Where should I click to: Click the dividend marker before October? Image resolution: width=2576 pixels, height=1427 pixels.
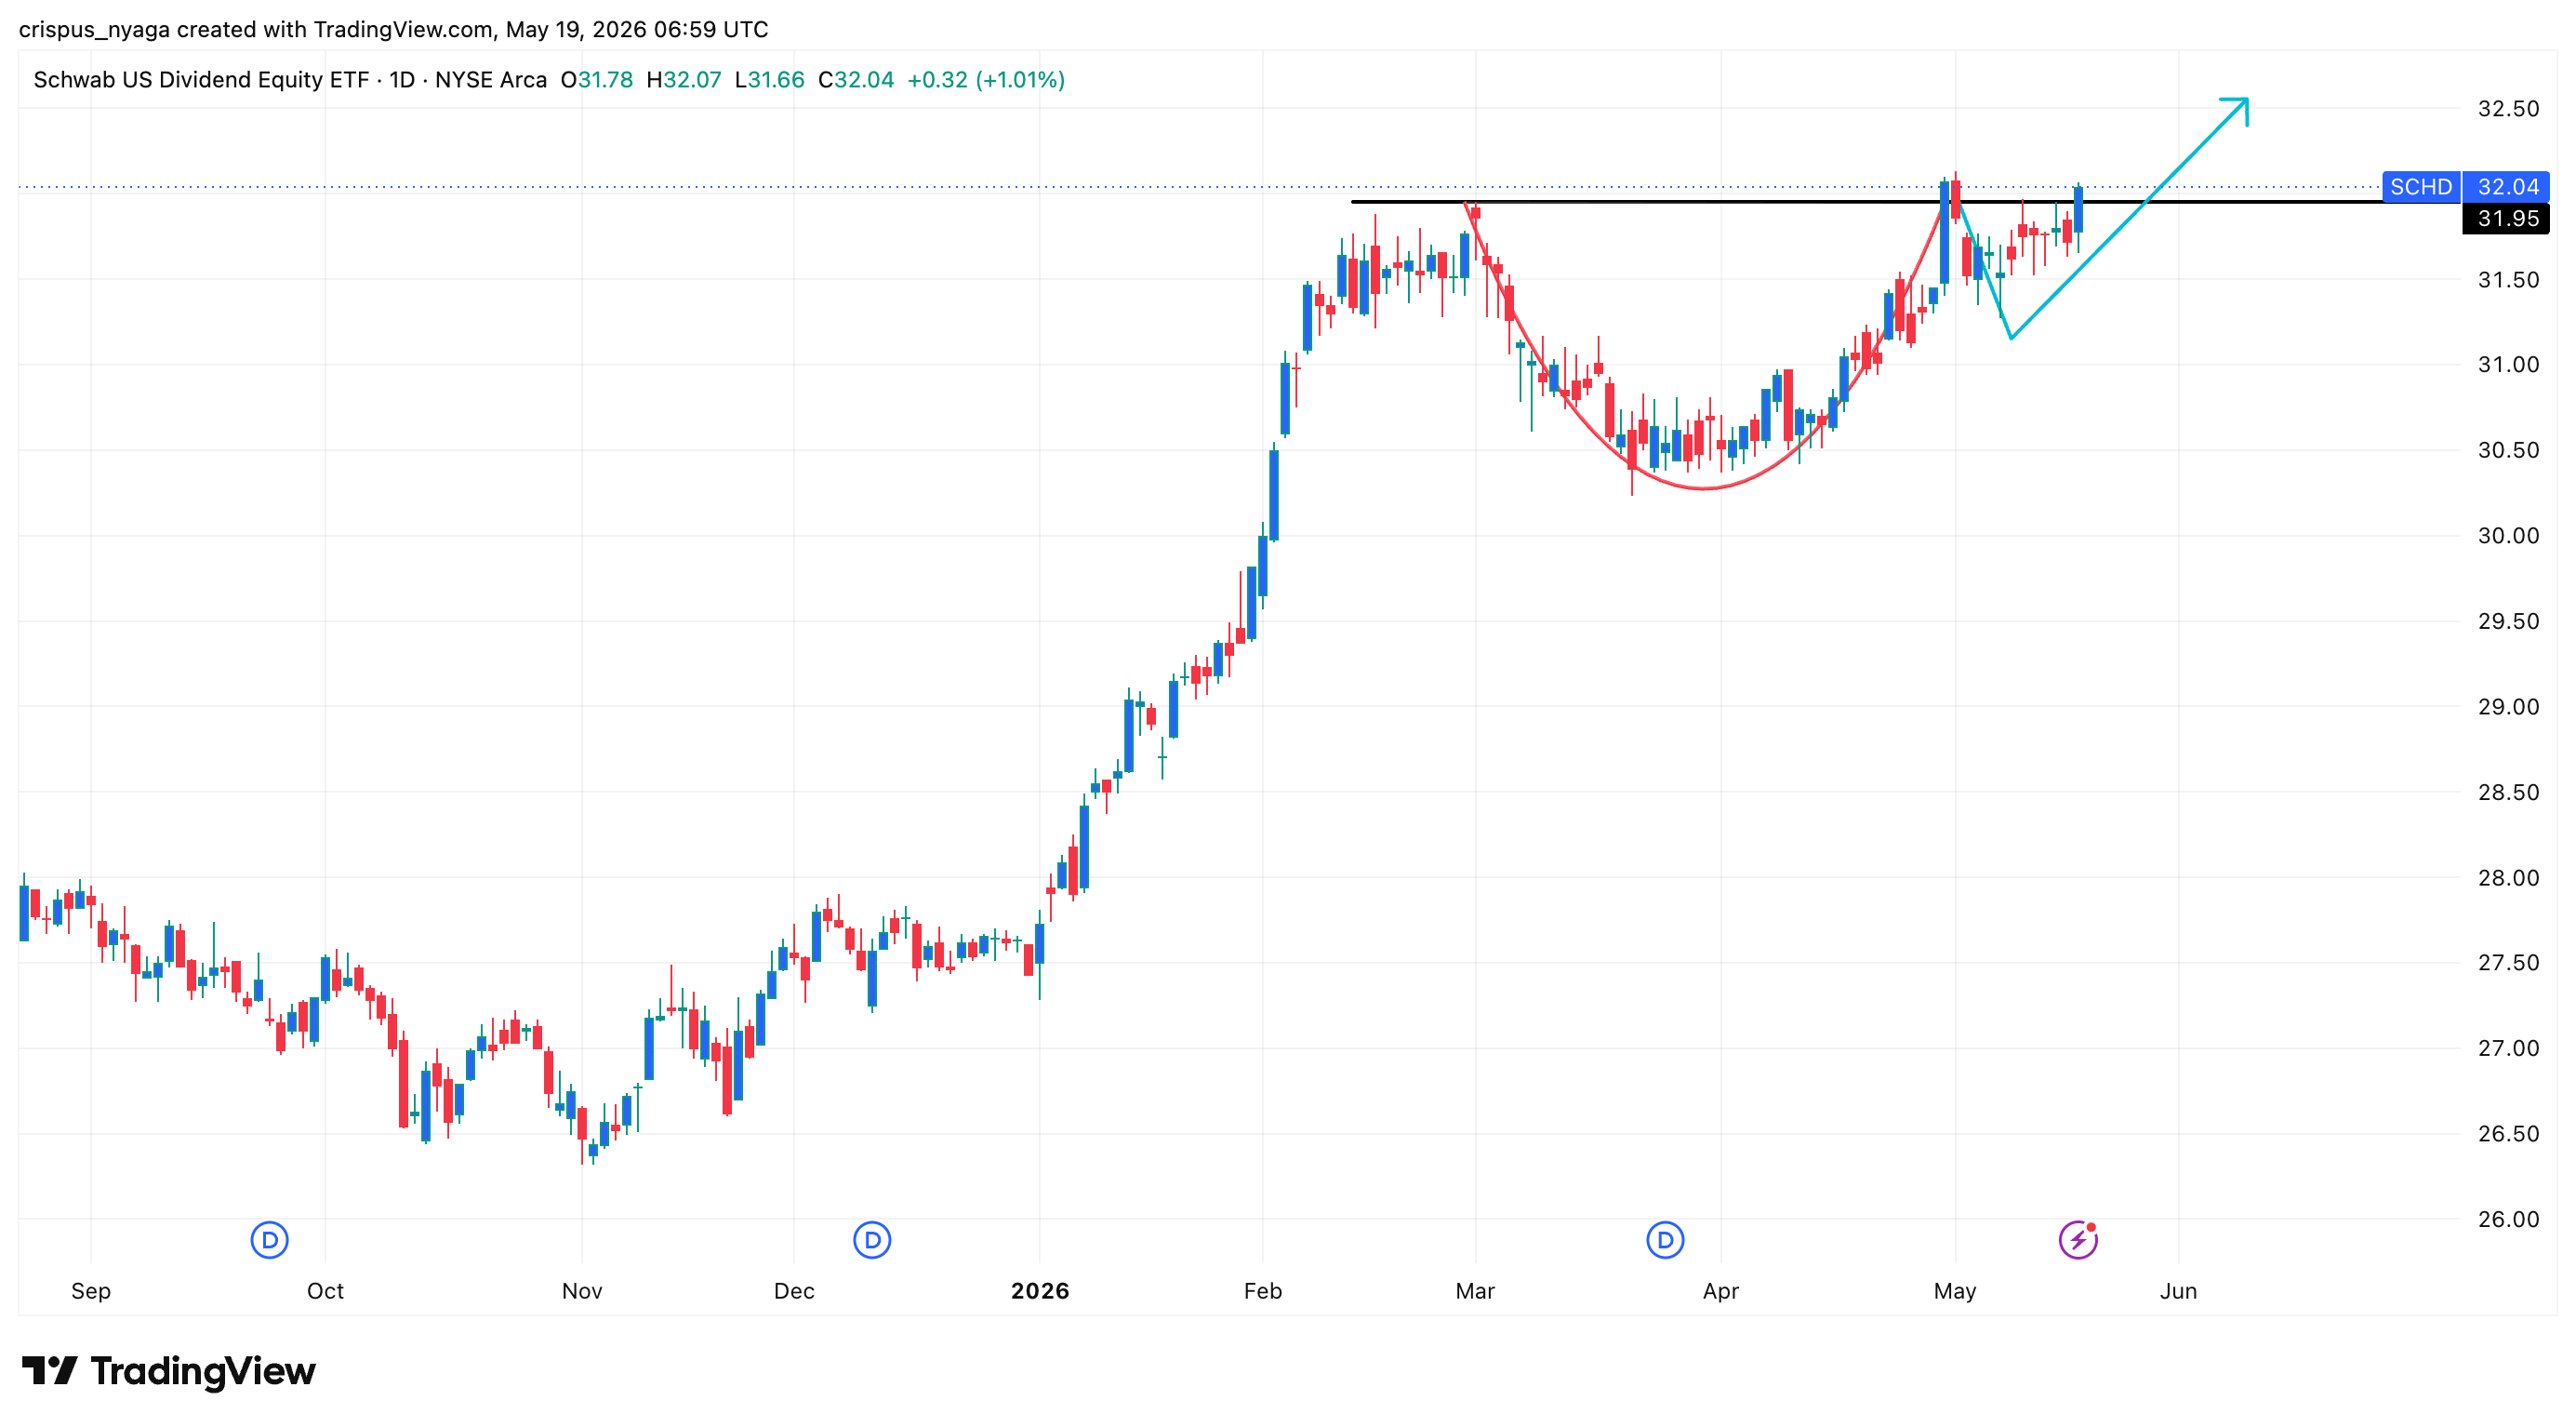(269, 1240)
